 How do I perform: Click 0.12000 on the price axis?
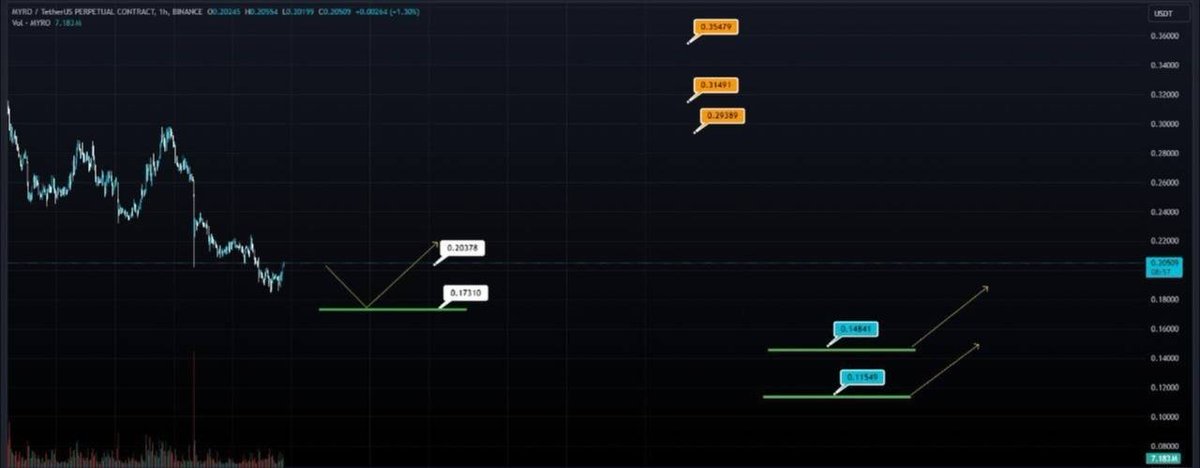tap(1166, 387)
